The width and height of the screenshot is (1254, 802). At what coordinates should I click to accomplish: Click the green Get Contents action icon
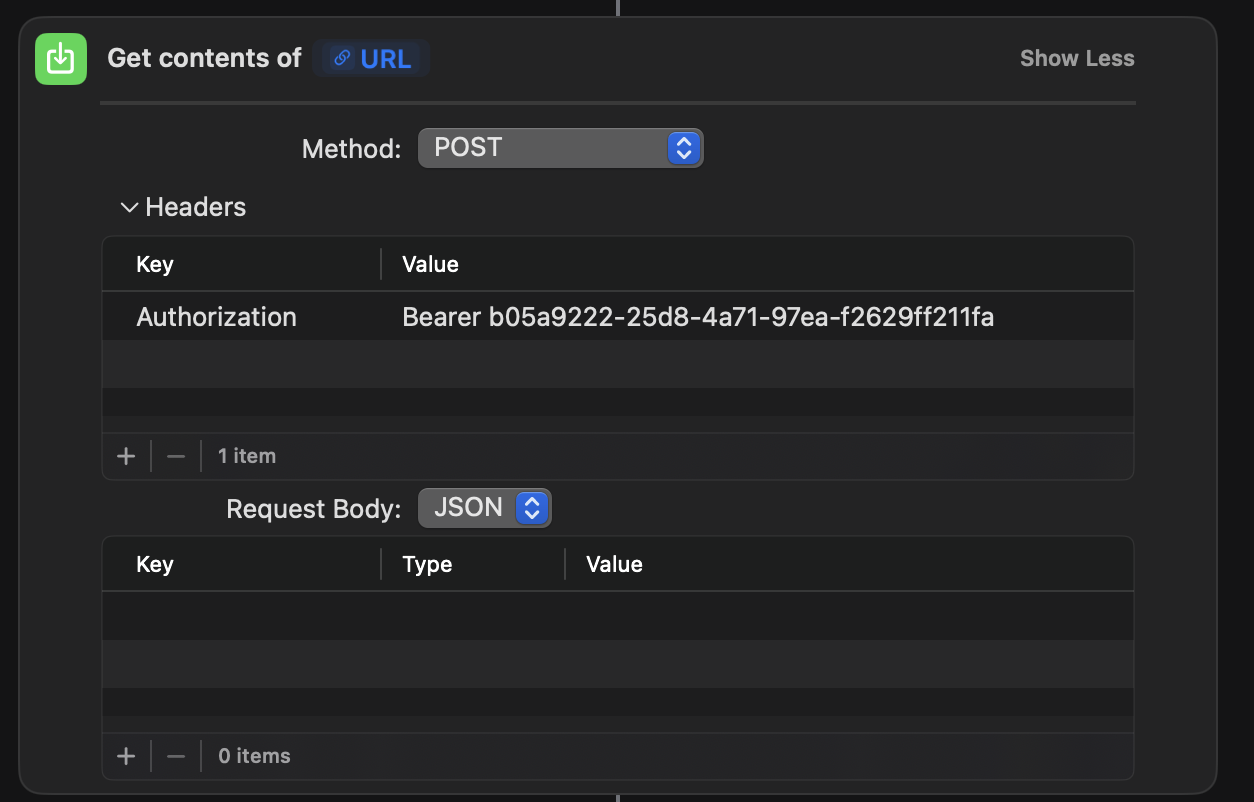[x=60, y=59]
